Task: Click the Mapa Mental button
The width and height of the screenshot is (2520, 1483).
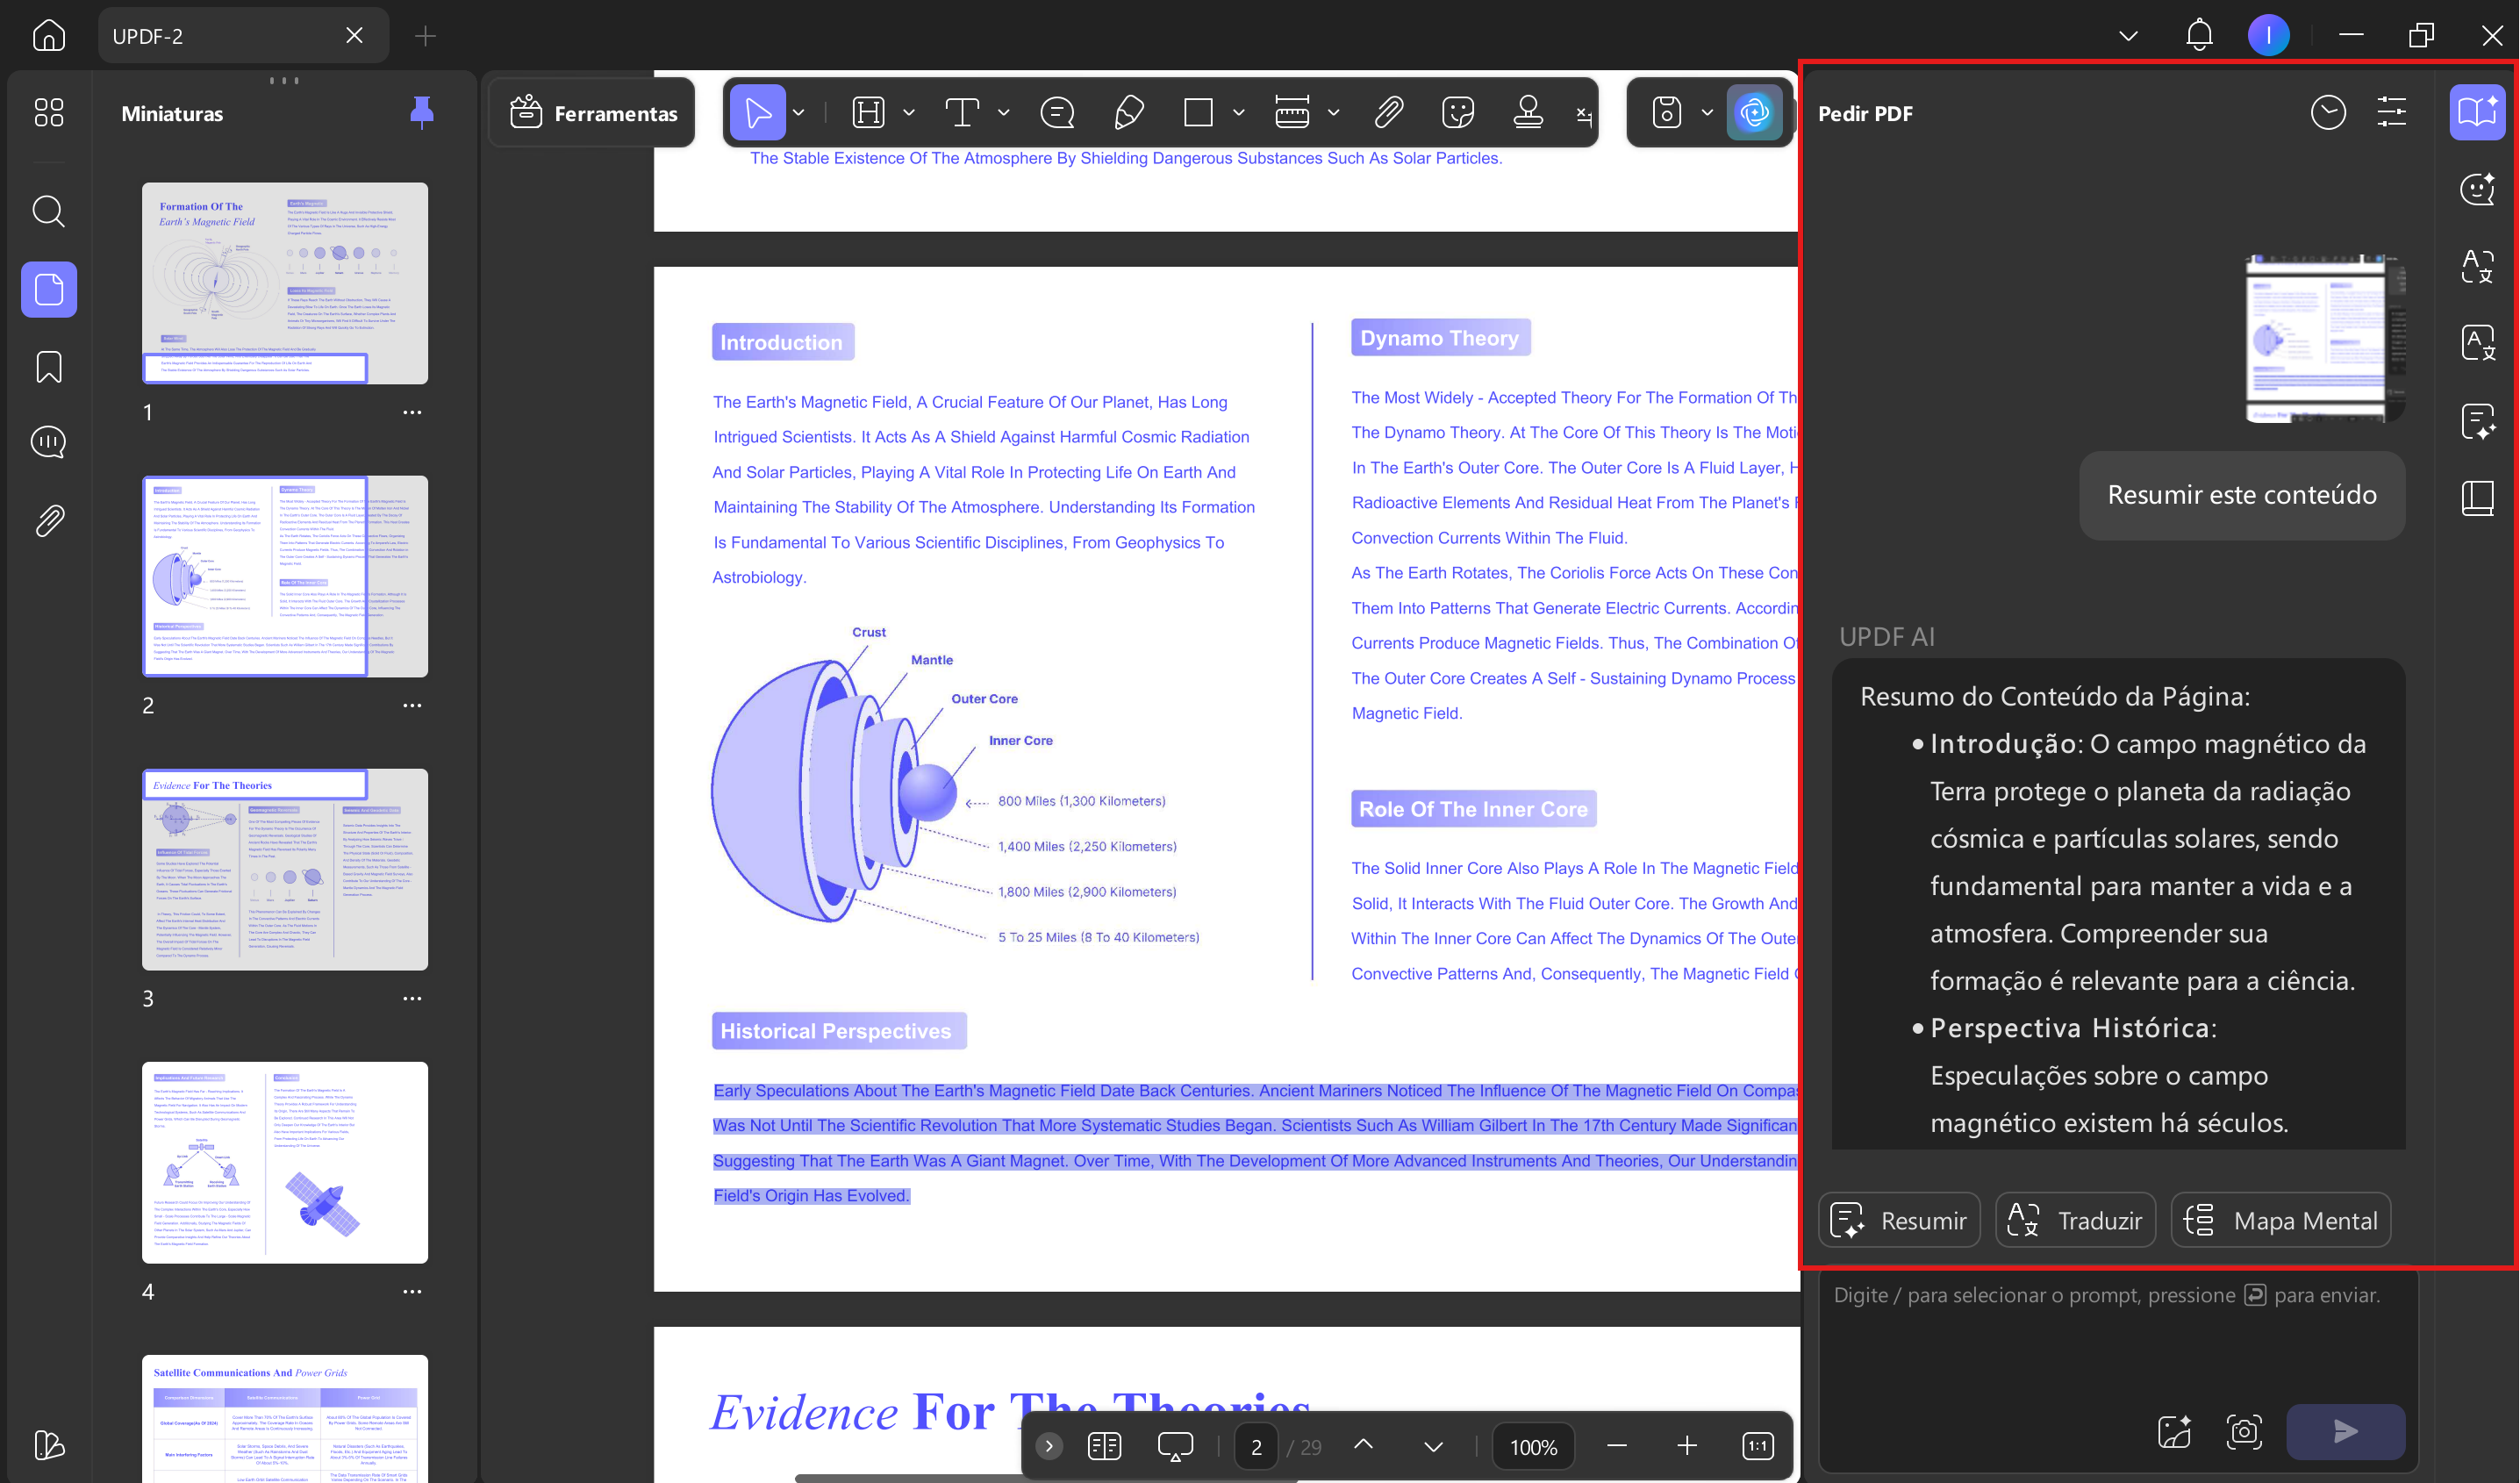Action: tap(2281, 1220)
